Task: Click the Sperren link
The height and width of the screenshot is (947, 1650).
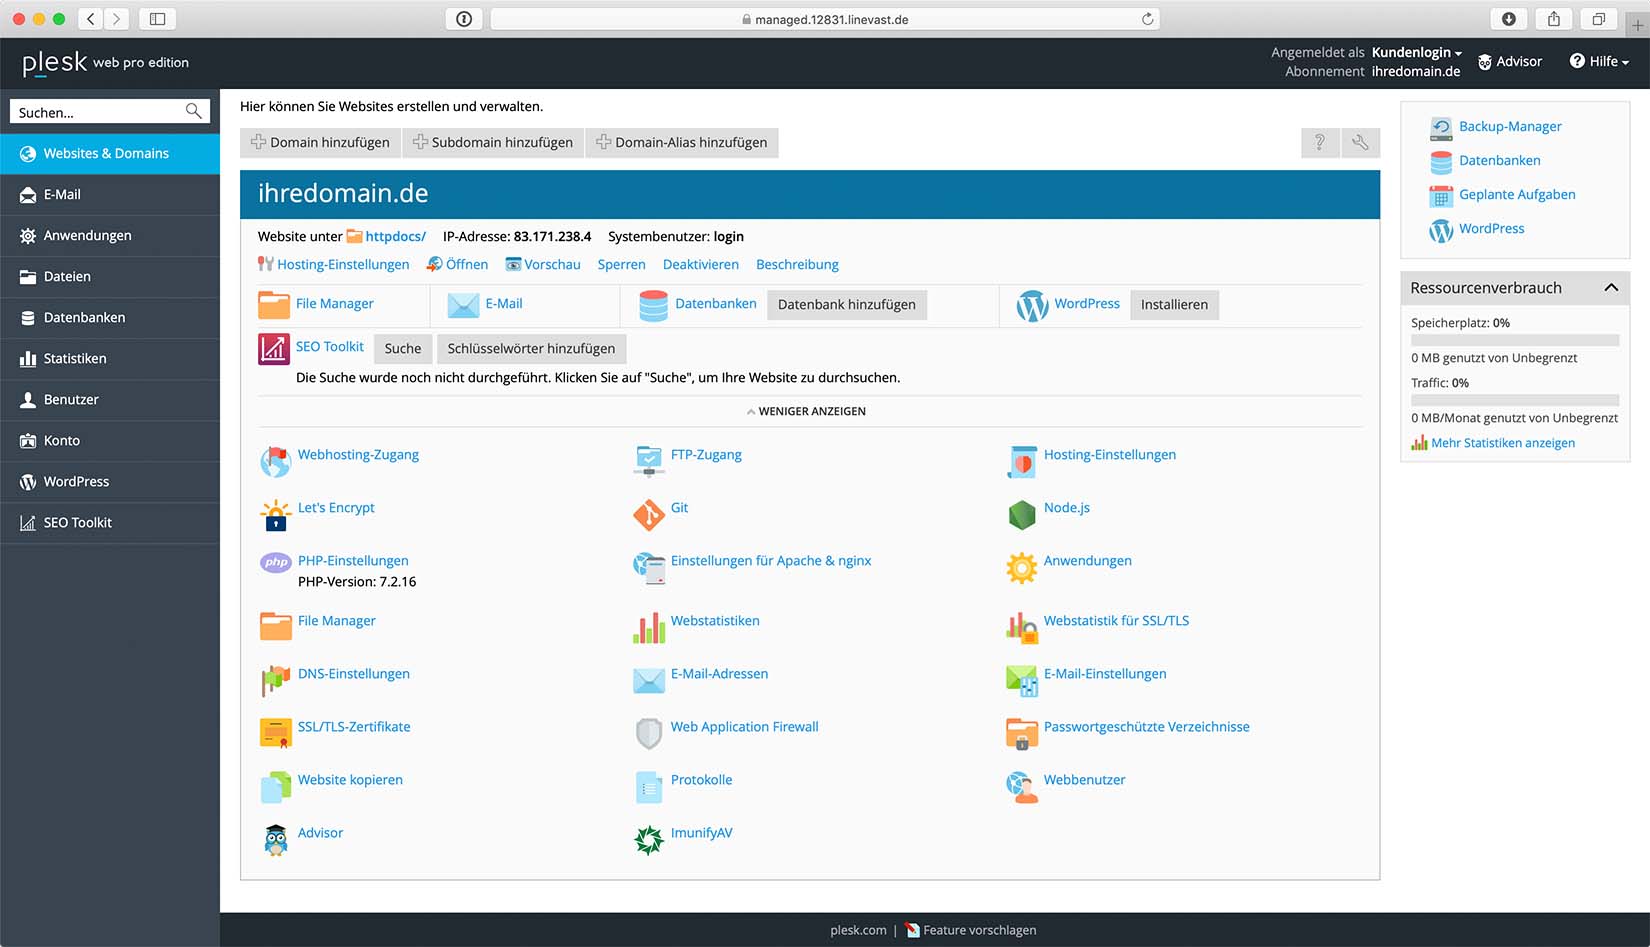Action: [621, 265]
